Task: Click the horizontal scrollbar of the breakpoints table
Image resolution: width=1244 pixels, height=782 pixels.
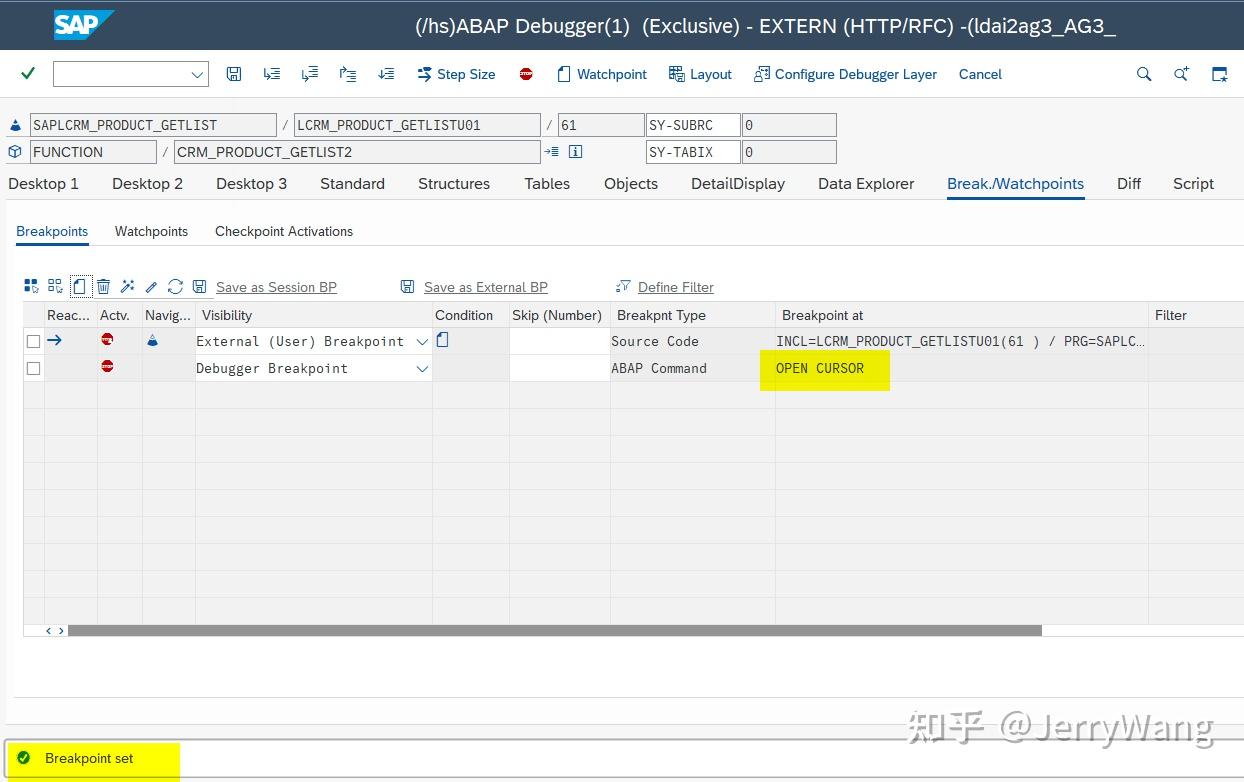Action: 555,631
